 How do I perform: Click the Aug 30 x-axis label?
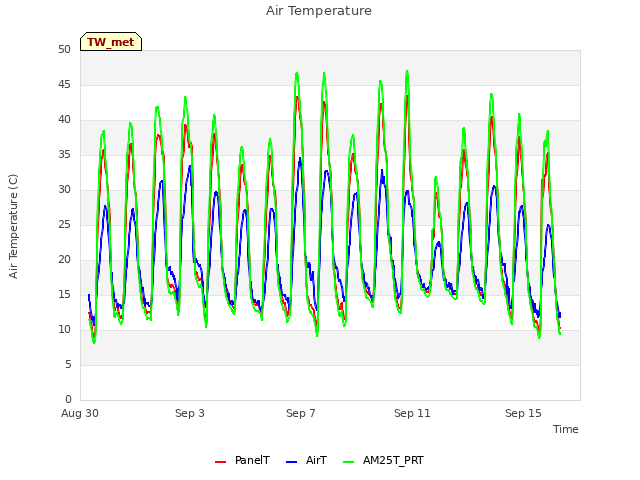pyautogui.click(x=80, y=413)
